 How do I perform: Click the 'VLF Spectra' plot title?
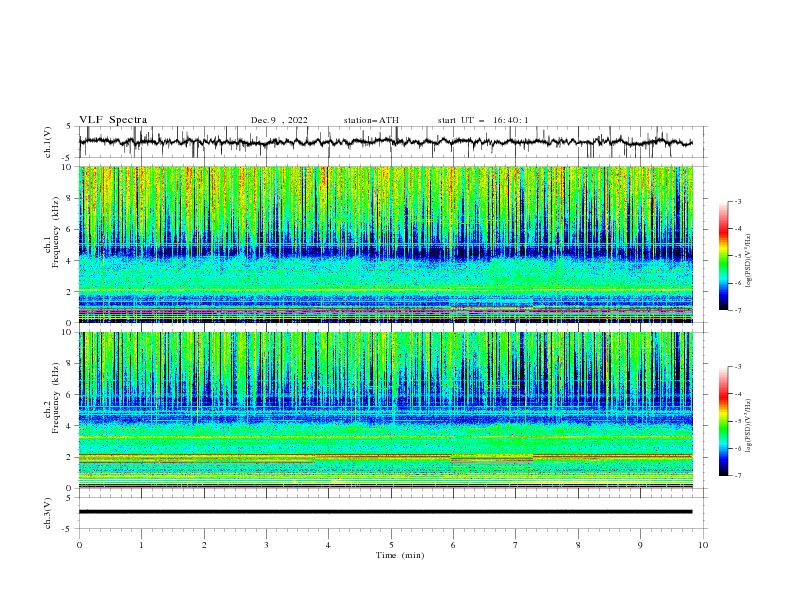pos(113,120)
